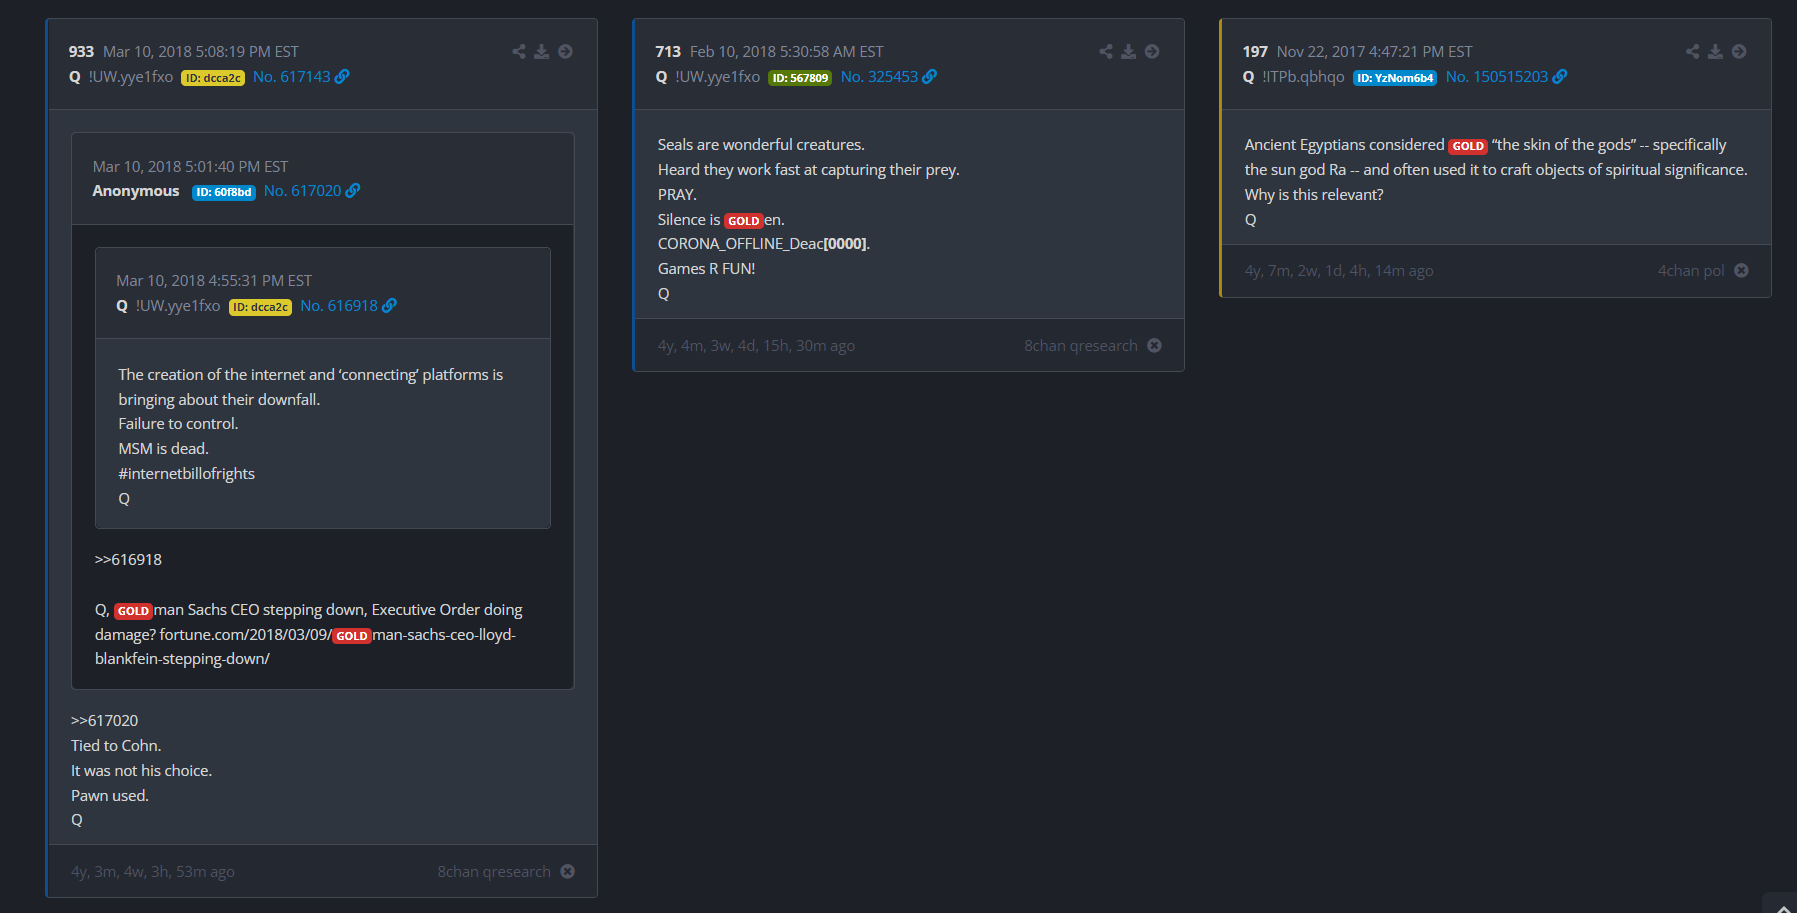Click post number 933

click(x=81, y=51)
